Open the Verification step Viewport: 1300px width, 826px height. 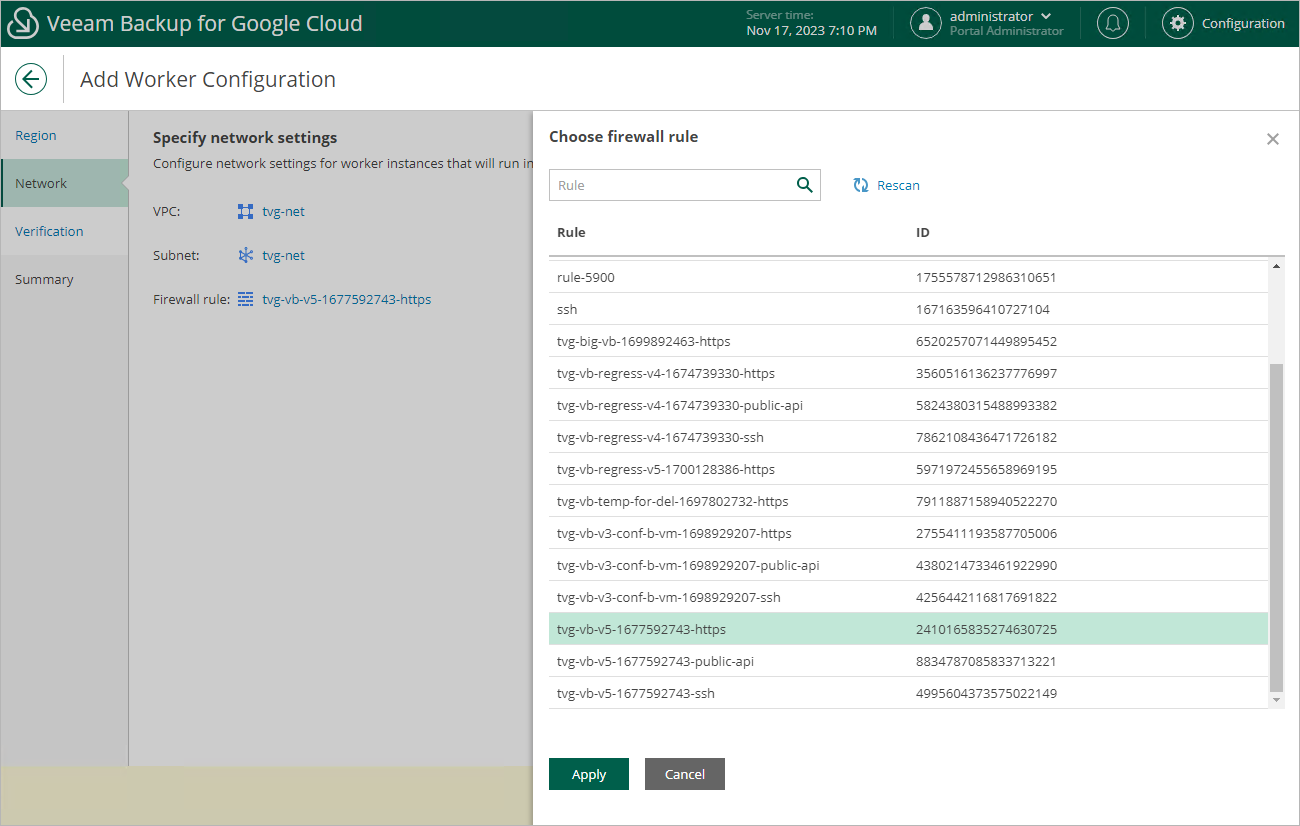coord(64,231)
